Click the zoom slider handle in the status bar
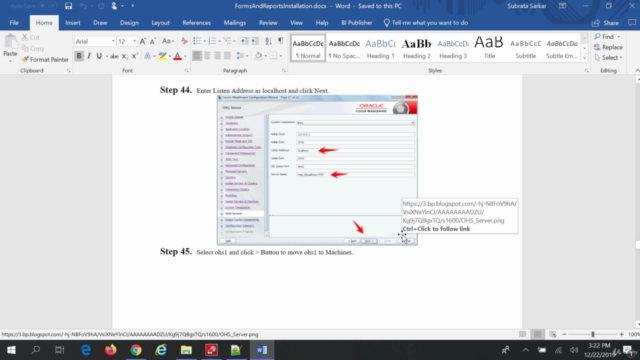Screen dimensions: 640x360 pos(593,334)
